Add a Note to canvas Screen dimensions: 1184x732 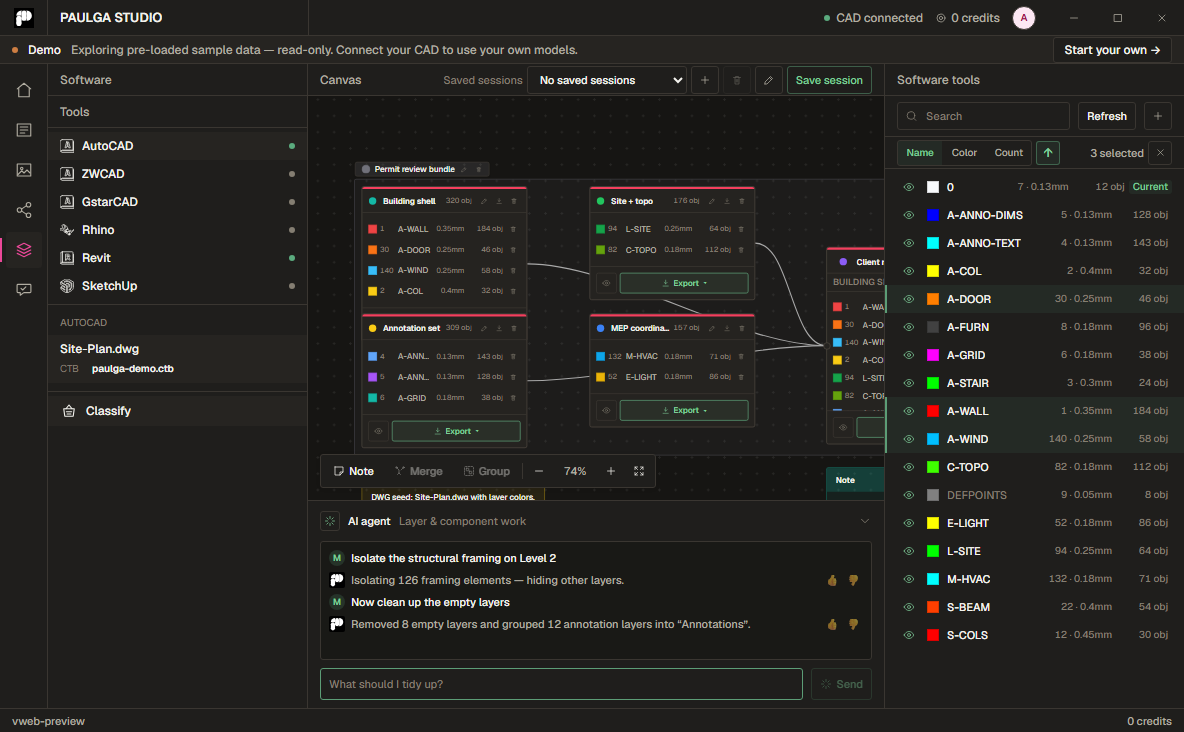(354, 471)
